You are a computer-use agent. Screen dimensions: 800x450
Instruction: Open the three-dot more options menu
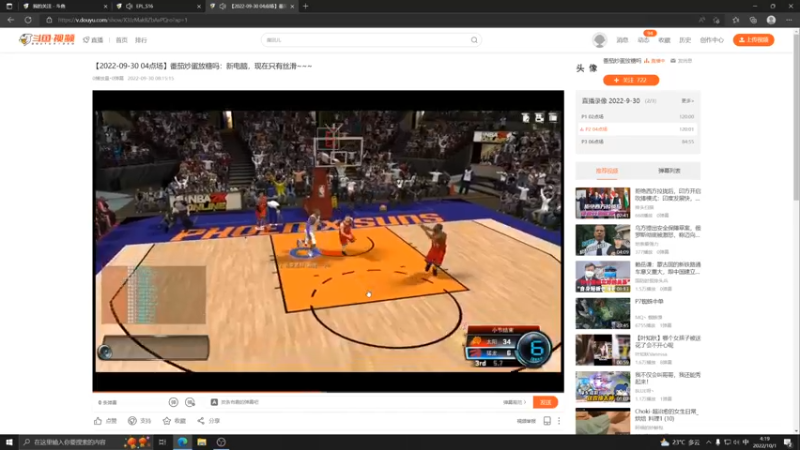[x=559, y=421]
